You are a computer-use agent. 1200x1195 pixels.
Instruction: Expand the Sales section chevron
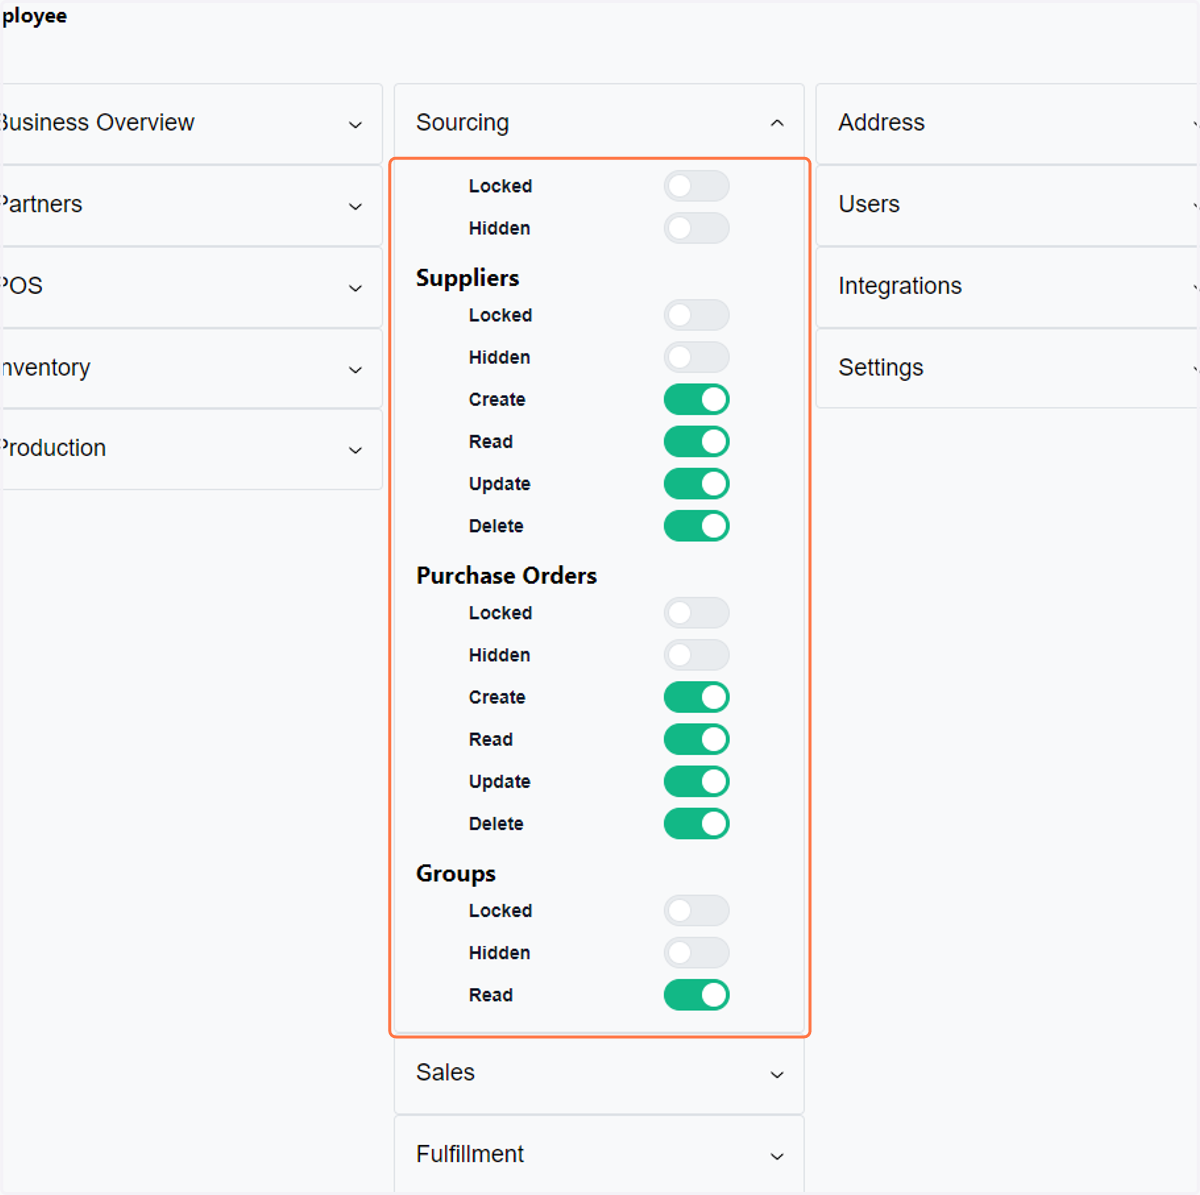pos(777,1074)
